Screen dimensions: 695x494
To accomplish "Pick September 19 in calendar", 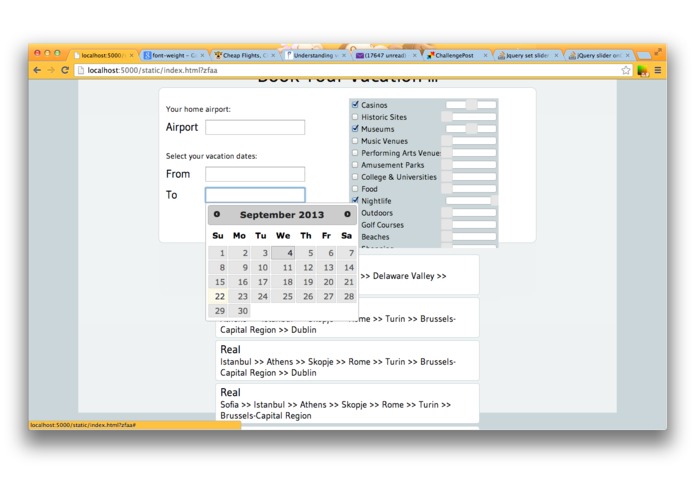I will [x=306, y=282].
